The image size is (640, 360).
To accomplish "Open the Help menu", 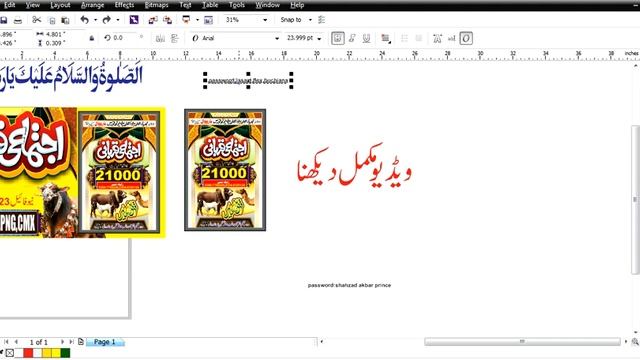I will point(297,5).
